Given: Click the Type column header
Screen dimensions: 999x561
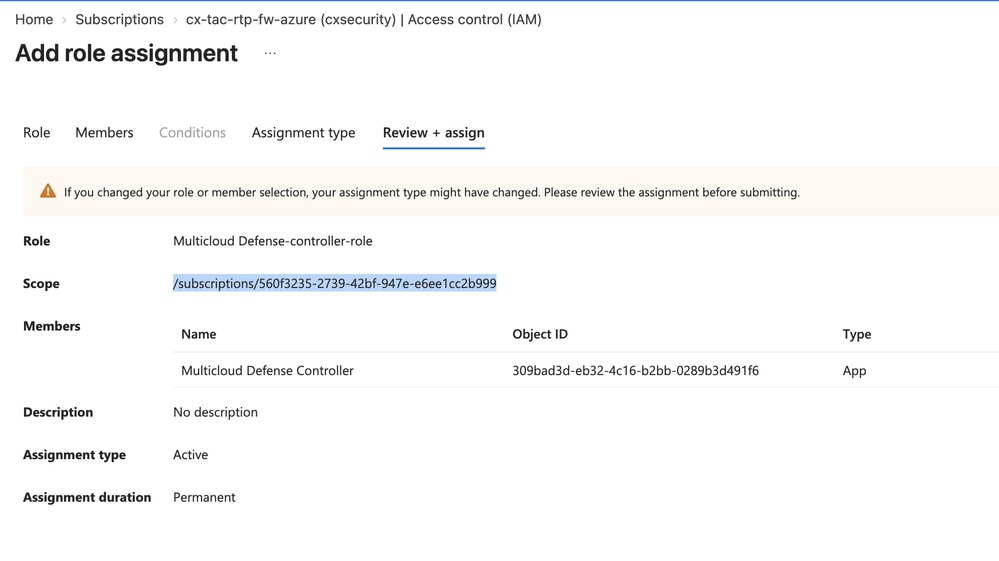Looking at the screenshot, I should click(x=857, y=334).
